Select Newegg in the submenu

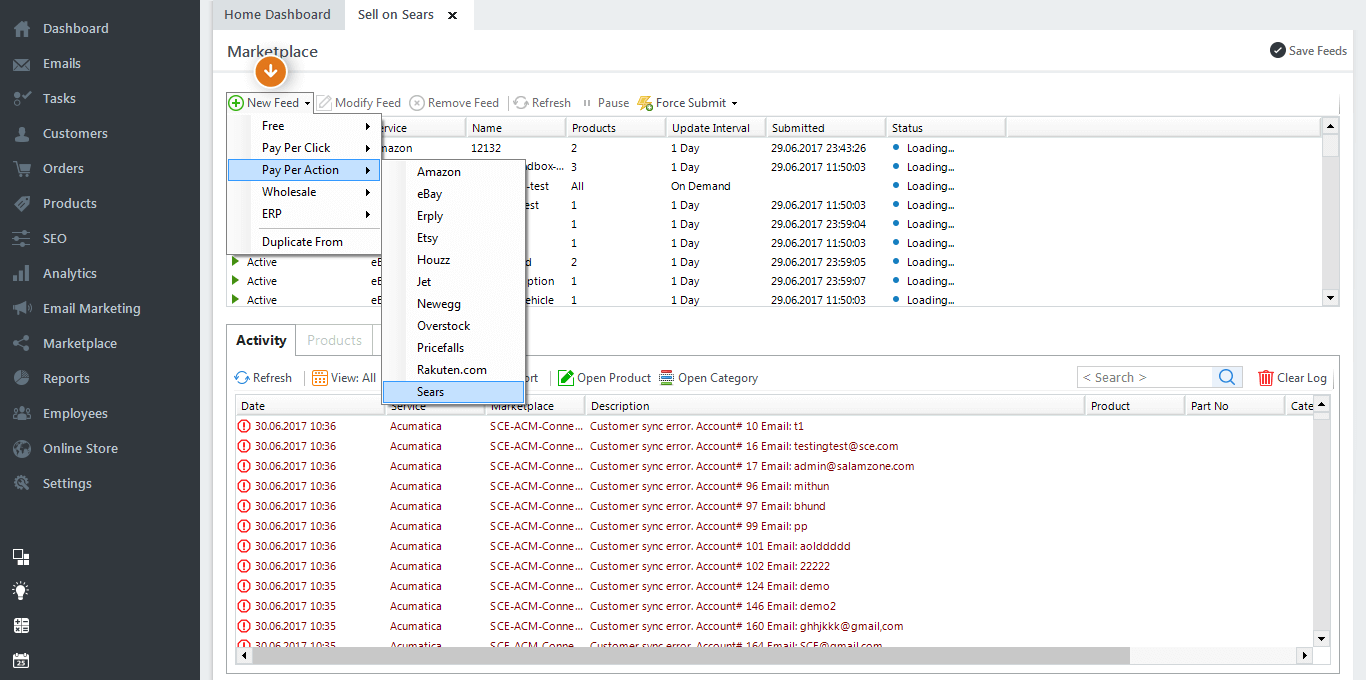pos(453,304)
